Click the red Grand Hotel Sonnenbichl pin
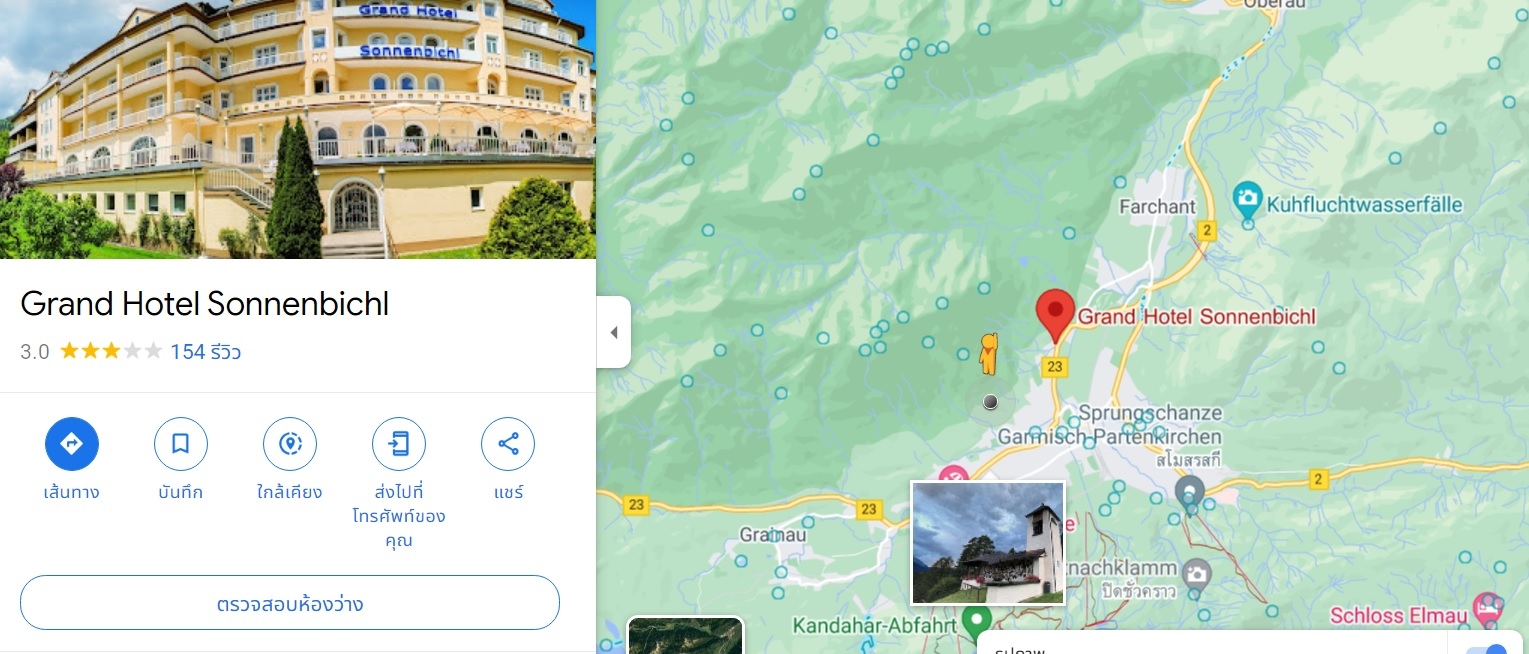1529x654 pixels. 1054,316
